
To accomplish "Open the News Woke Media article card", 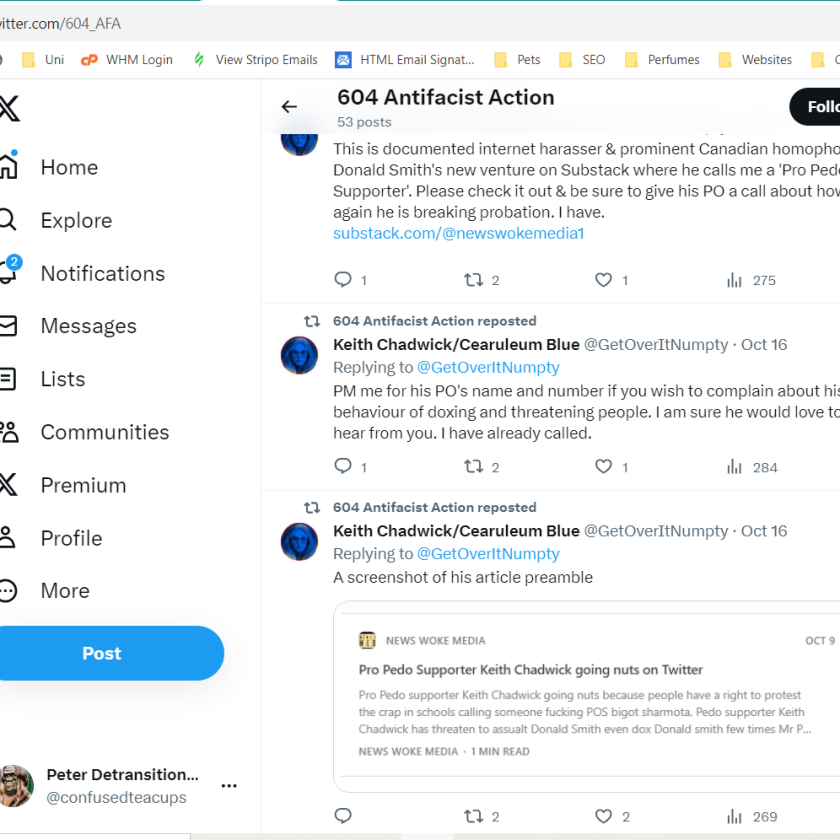I will (x=587, y=696).
